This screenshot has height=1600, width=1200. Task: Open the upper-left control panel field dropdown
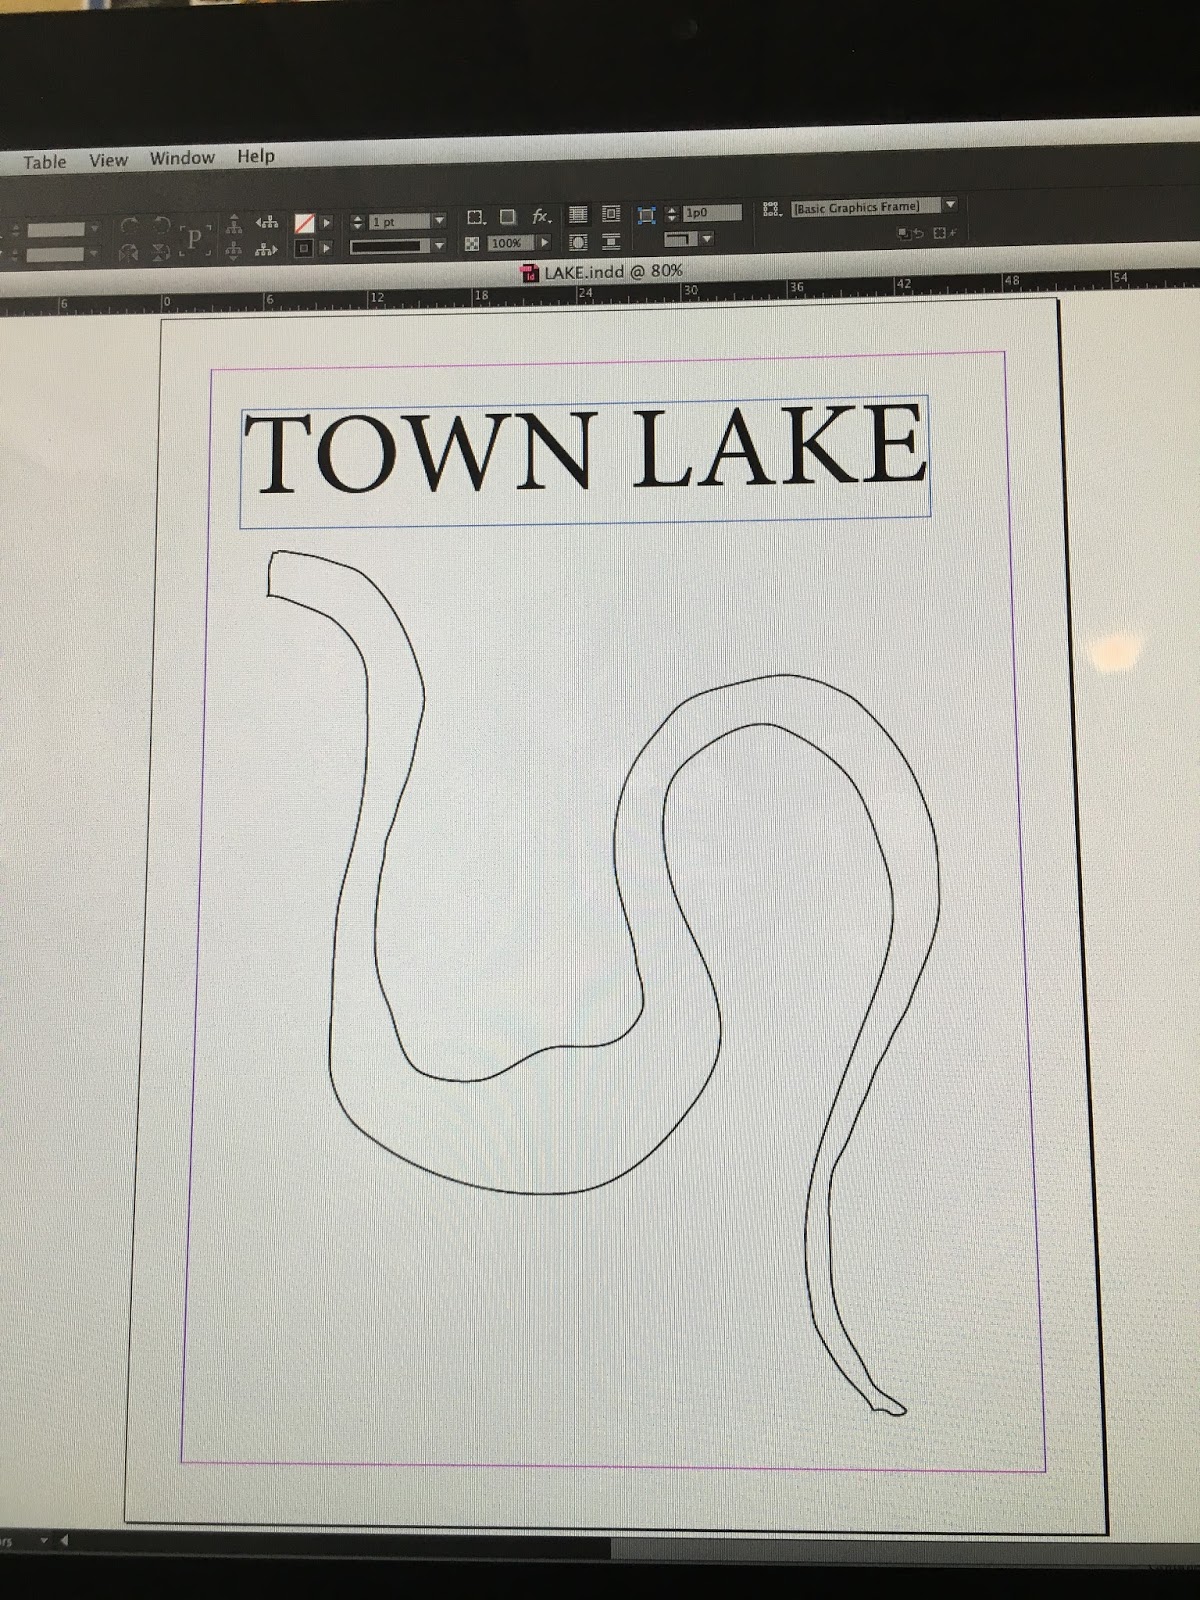point(94,228)
